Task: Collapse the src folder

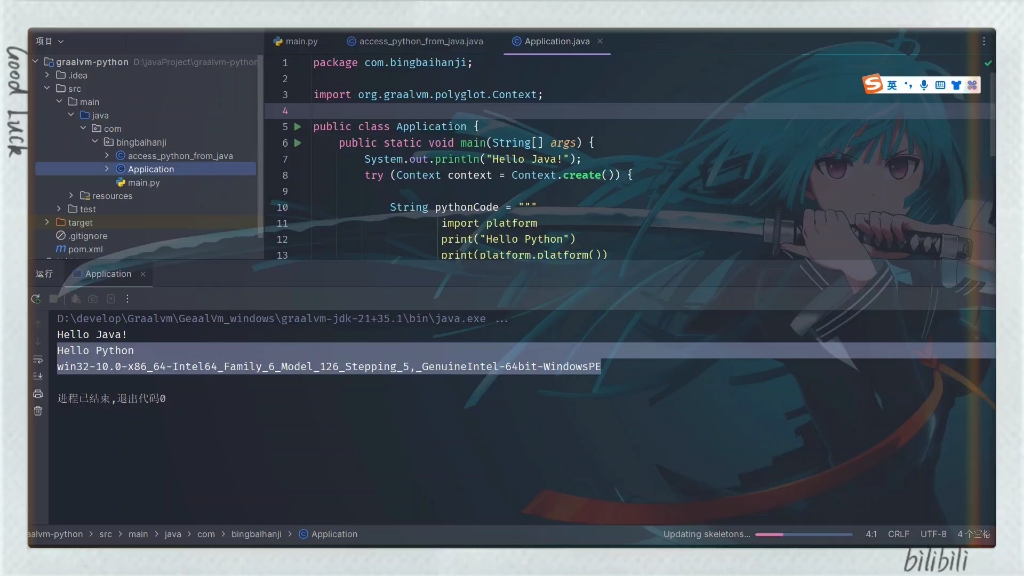Action: tap(47, 88)
